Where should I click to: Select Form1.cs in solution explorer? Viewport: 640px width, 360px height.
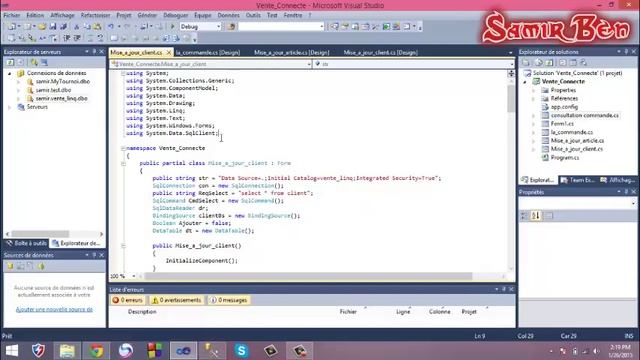pos(562,124)
